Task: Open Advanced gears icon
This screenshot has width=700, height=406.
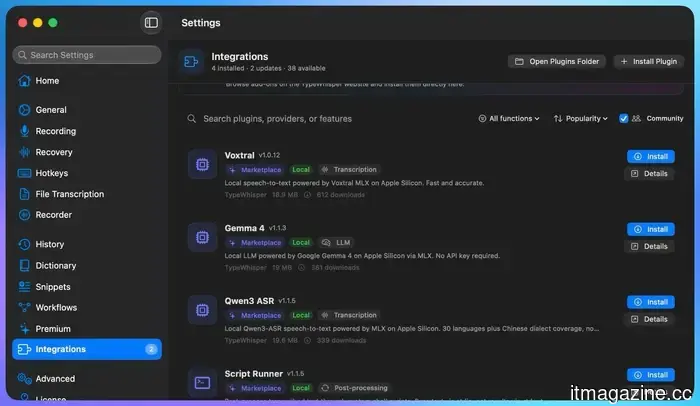Action: [x=25, y=379]
